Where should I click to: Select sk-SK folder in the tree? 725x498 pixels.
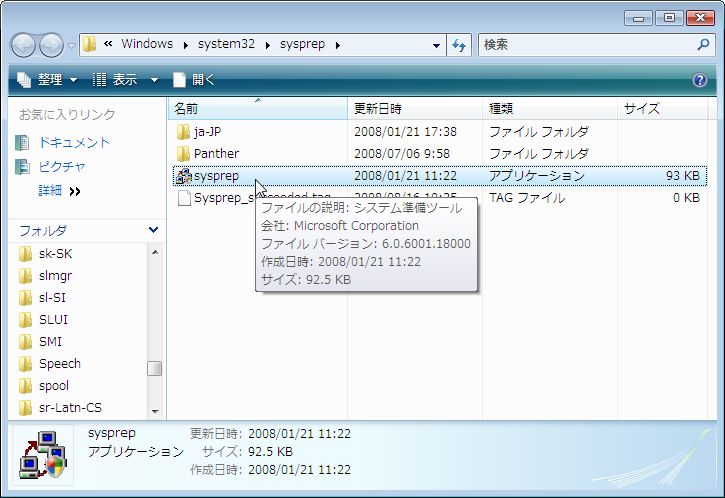55,253
